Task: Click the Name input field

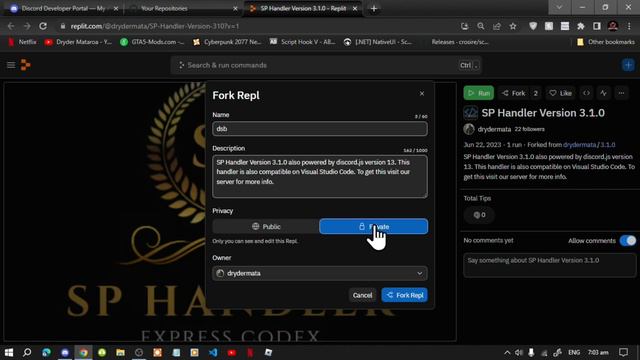Action: [x=320, y=129]
